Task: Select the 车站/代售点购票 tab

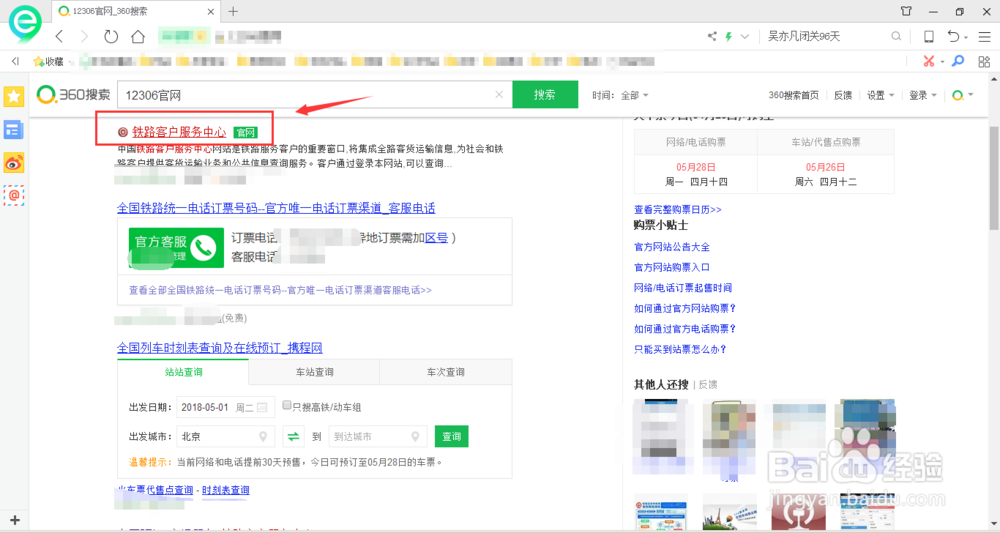Action: tap(826, 142)
